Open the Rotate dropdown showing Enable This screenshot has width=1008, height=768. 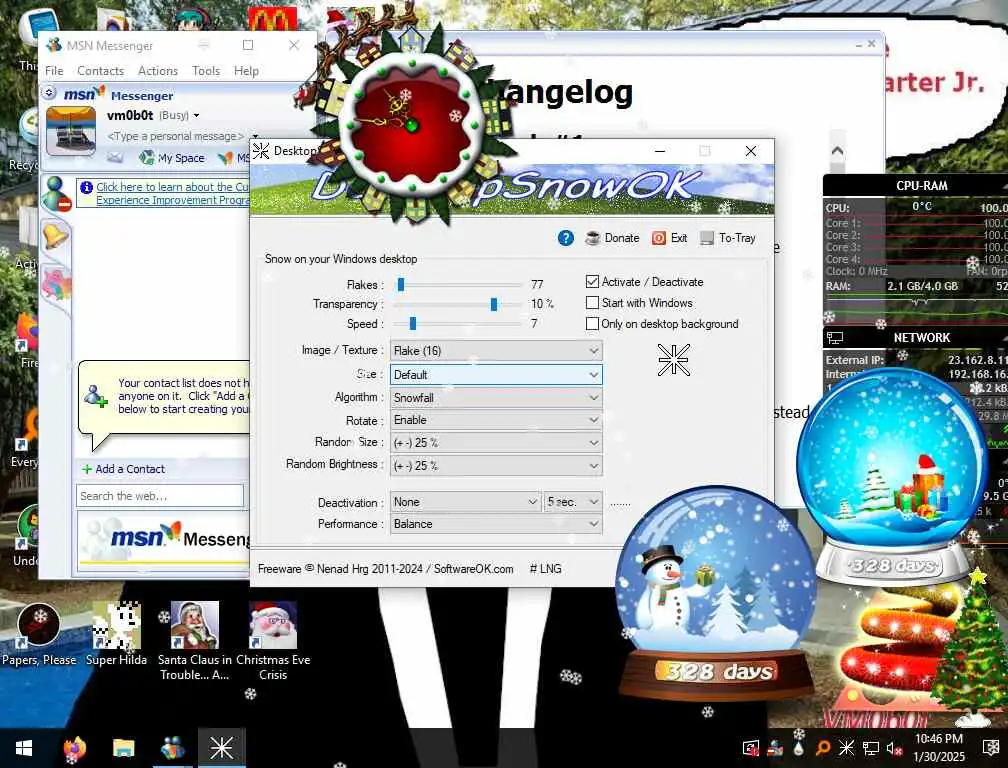[x=496, y=420]
